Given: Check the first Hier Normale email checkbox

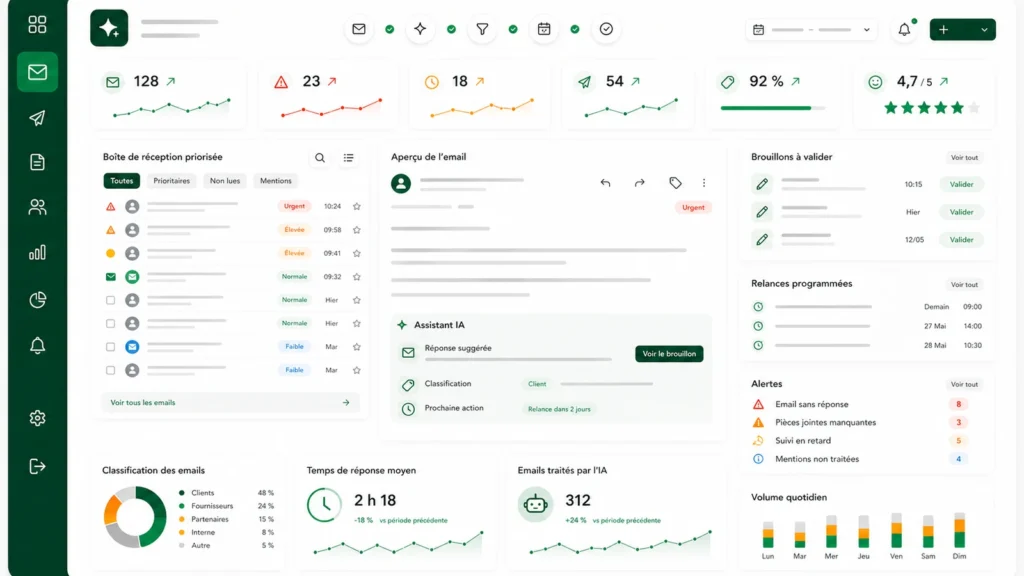Looking at the screenshot, I should pyautogui.click(x=110, y=300).
